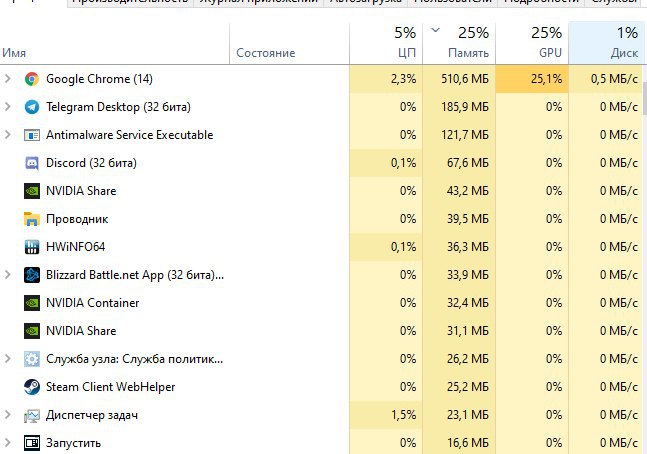Select the Проводник process name
The height and width of the screenshot is (454, 647).
(x=77, y=219)
